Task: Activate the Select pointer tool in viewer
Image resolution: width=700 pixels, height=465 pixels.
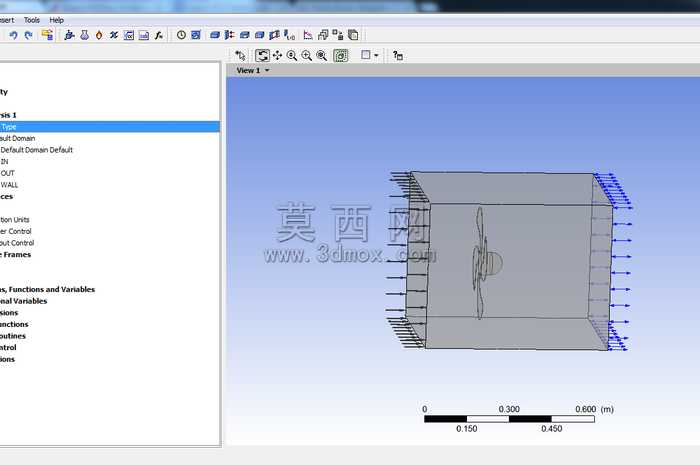Action: click(240, 55)
